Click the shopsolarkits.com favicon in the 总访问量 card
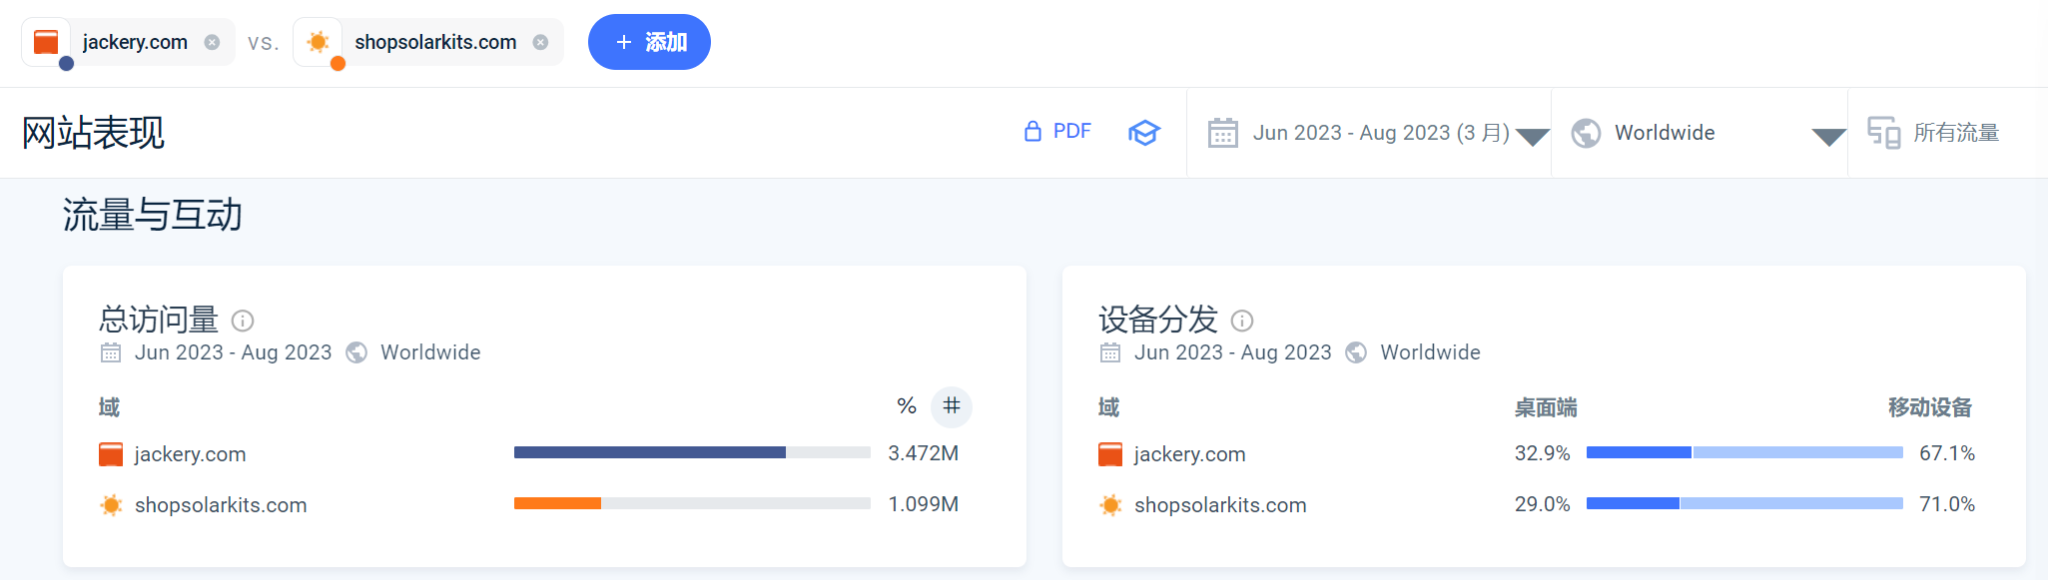This screenshot has height=580, width=2048. click(x=111, y=505)
